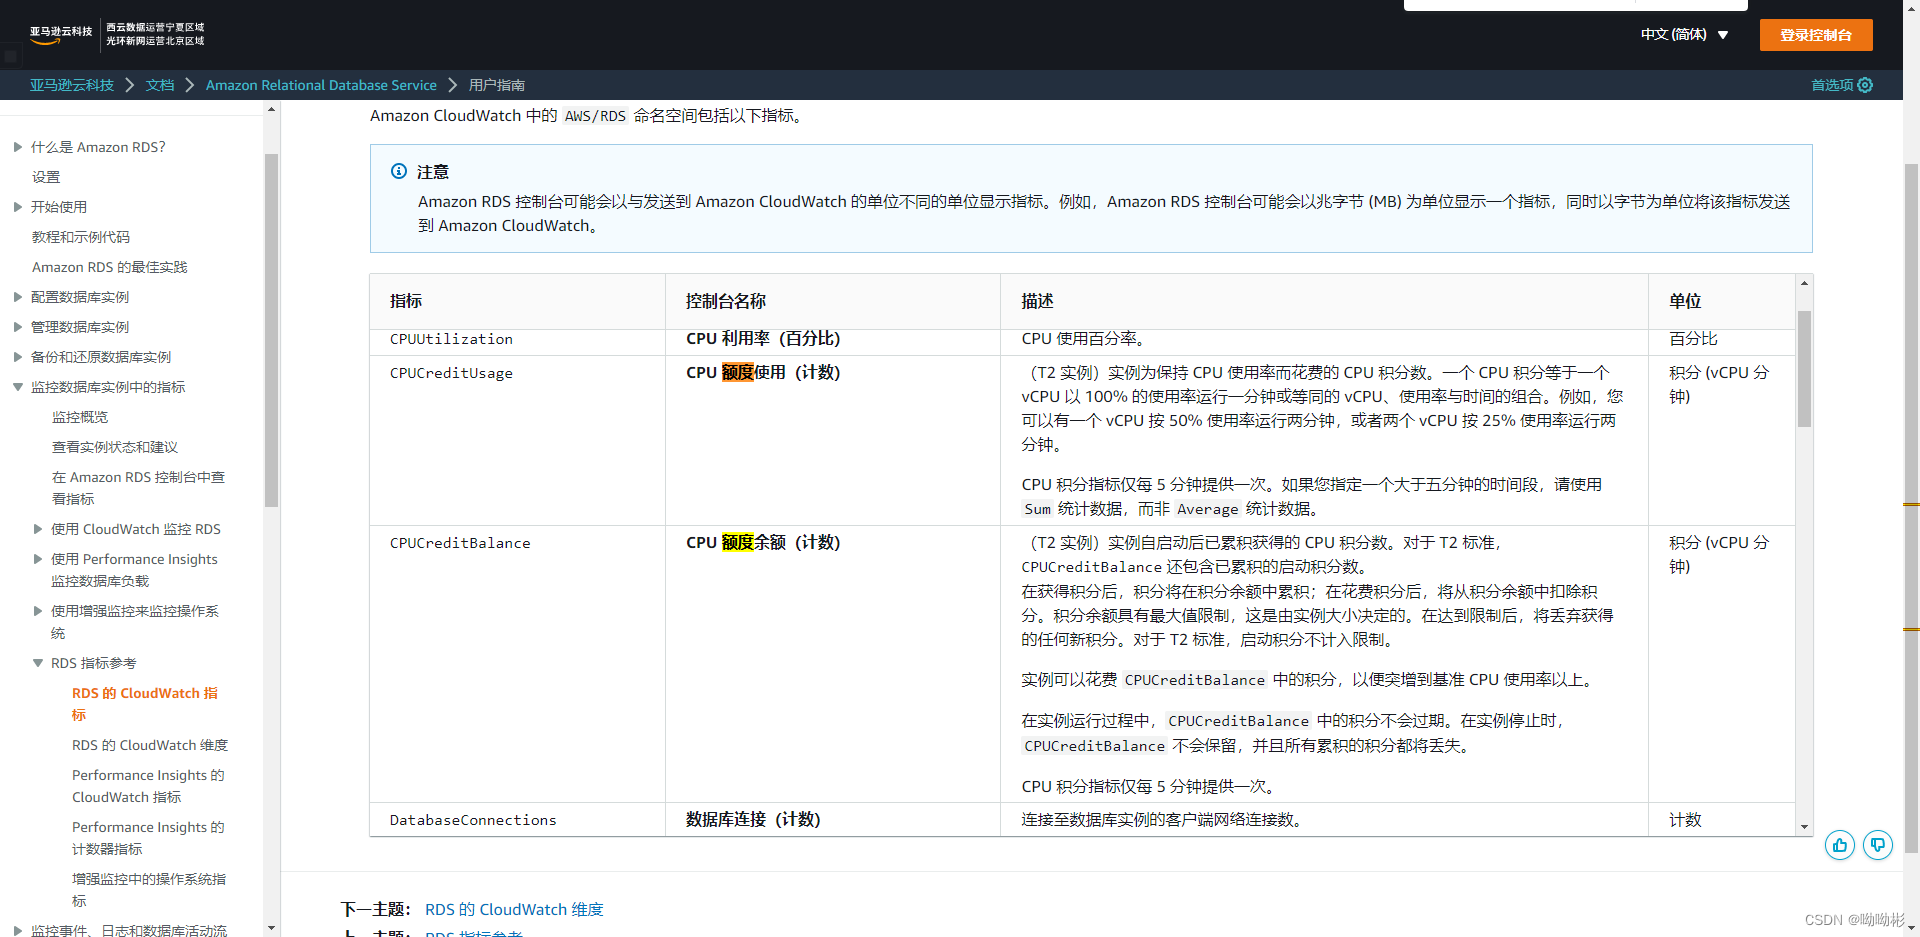Expand 监控事件、日志和数据库活动流
Screen dimensions: 1920x937
point(17,931)
